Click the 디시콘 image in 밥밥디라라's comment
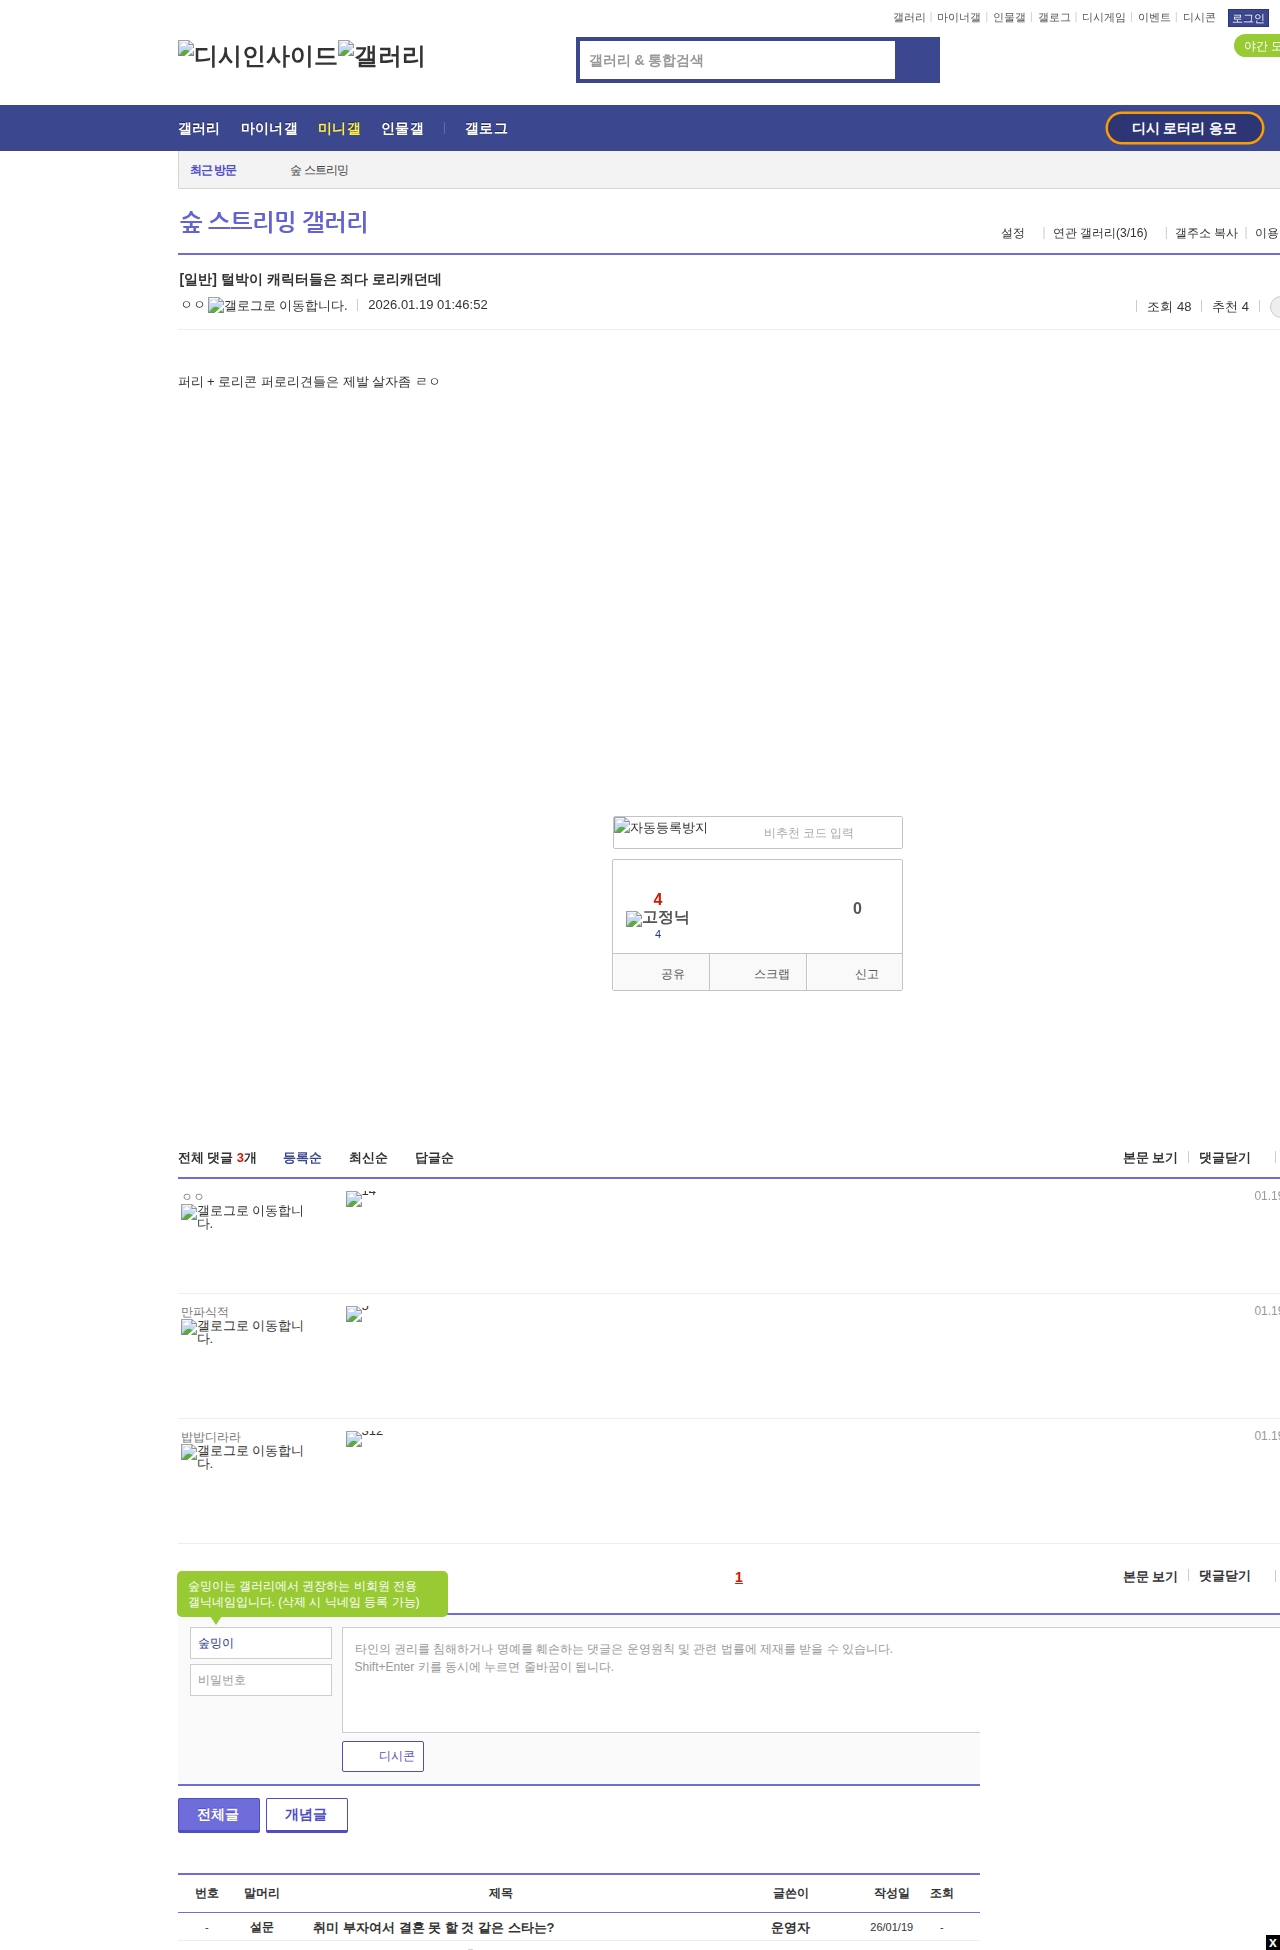1280x1950 pixels. (365, 1437)
